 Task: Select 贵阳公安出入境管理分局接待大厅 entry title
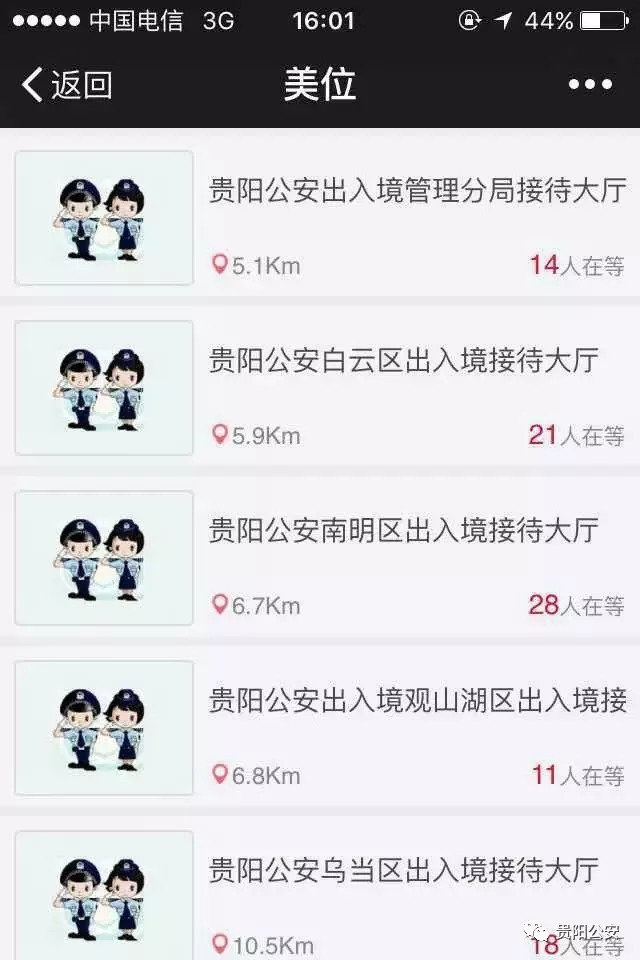pos(418,190)
